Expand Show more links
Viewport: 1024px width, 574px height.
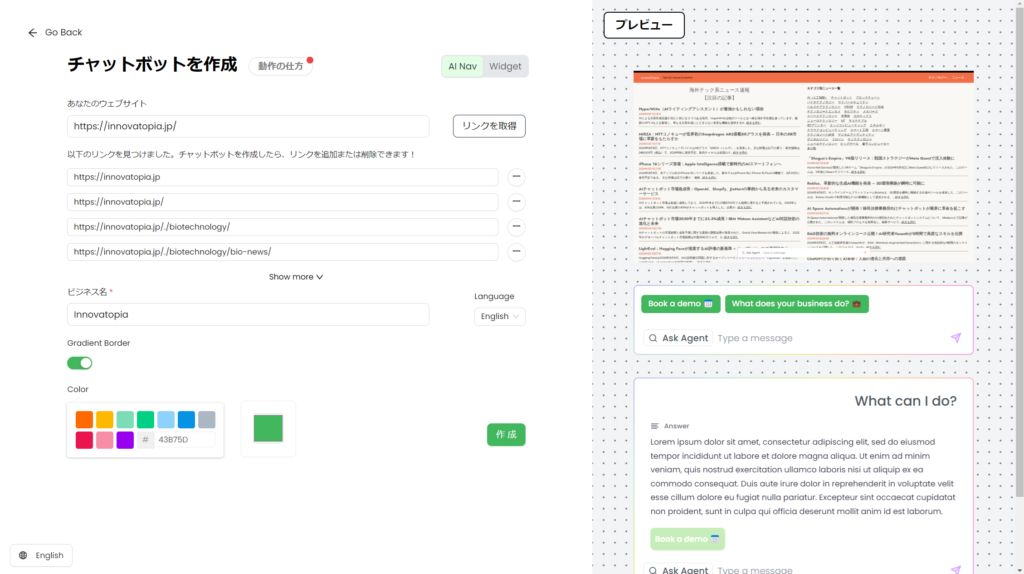(296, 277)
